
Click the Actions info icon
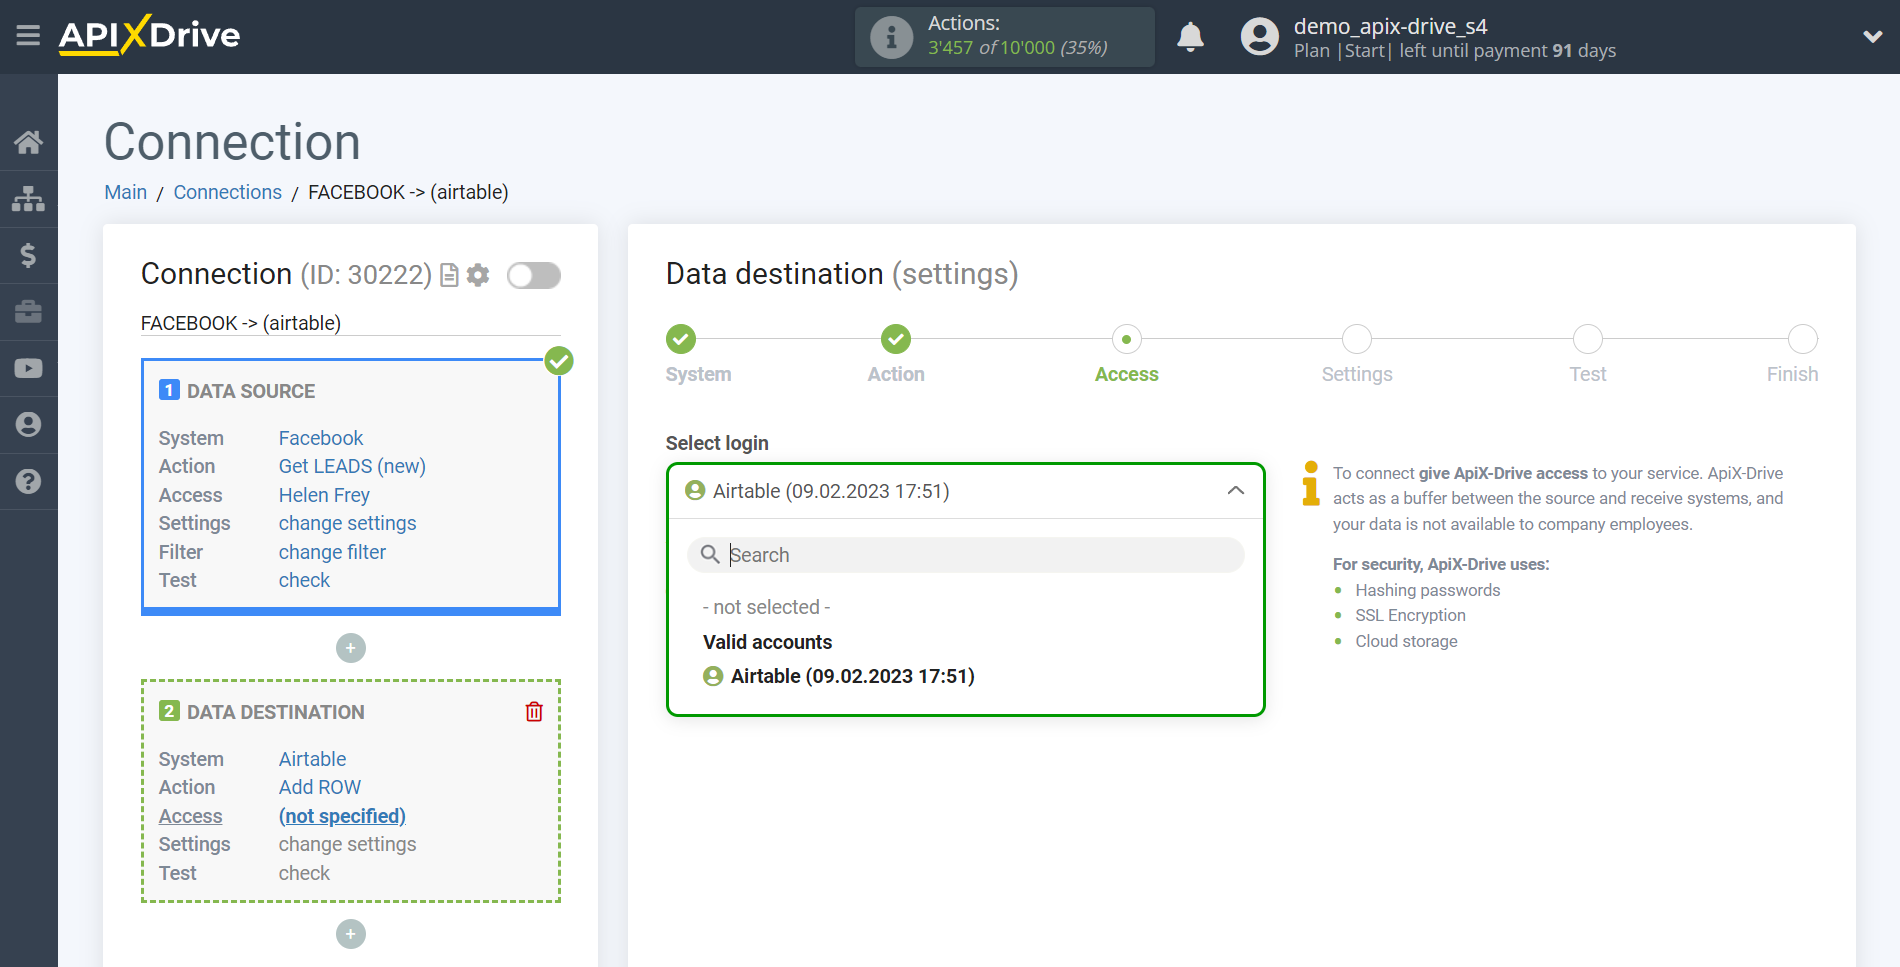891,37
